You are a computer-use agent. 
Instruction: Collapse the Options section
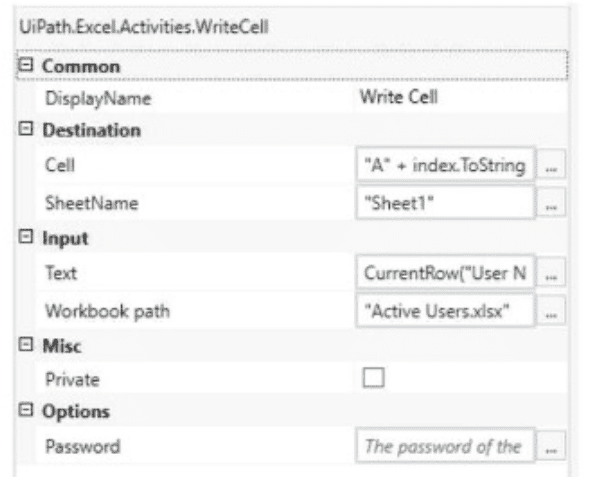coord(26,410)
